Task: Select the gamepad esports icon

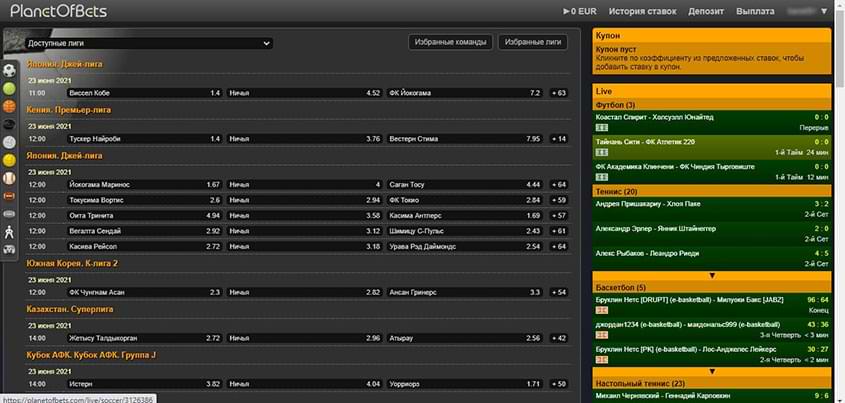Action: (9, 249)
